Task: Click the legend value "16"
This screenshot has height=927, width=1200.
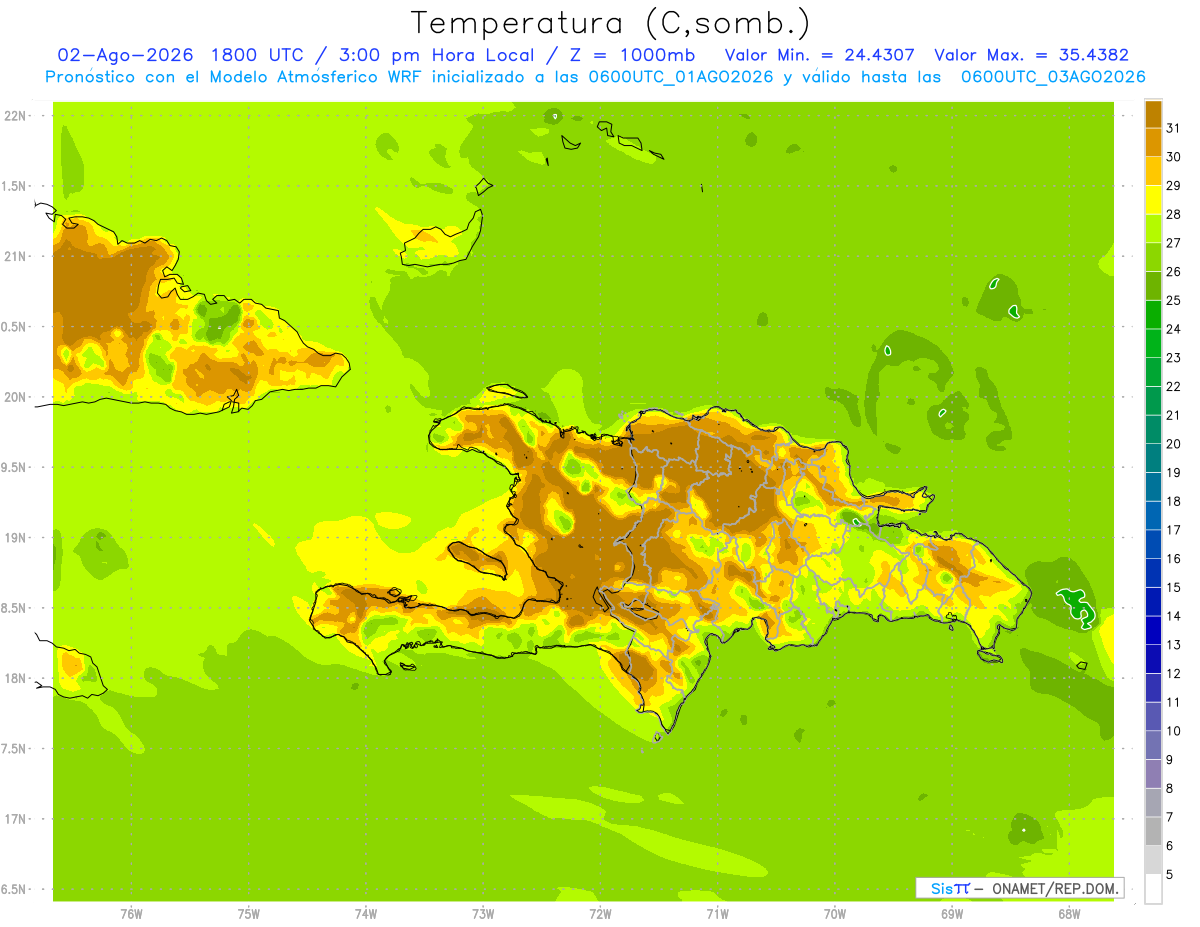Action: pos(1174,558)
